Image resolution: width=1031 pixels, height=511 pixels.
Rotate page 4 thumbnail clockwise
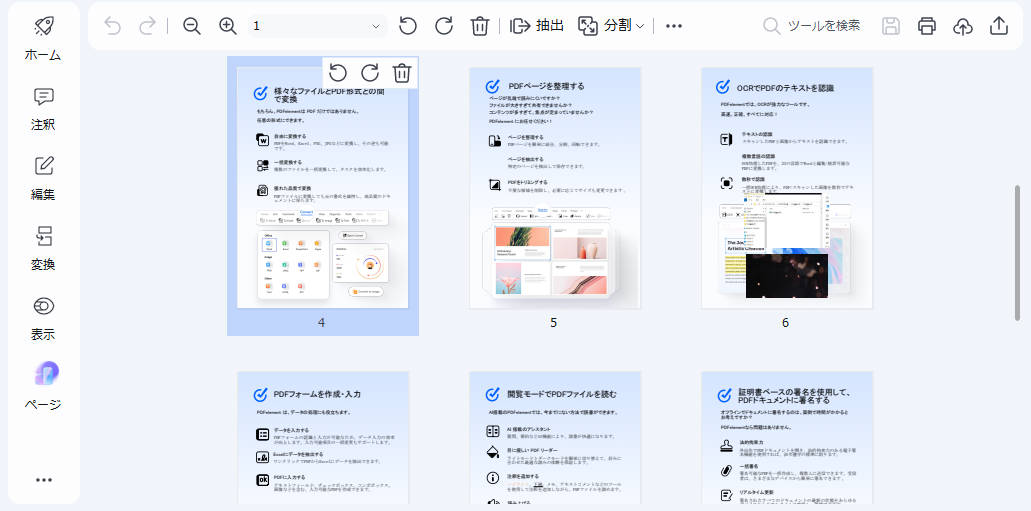click(370, 72)
